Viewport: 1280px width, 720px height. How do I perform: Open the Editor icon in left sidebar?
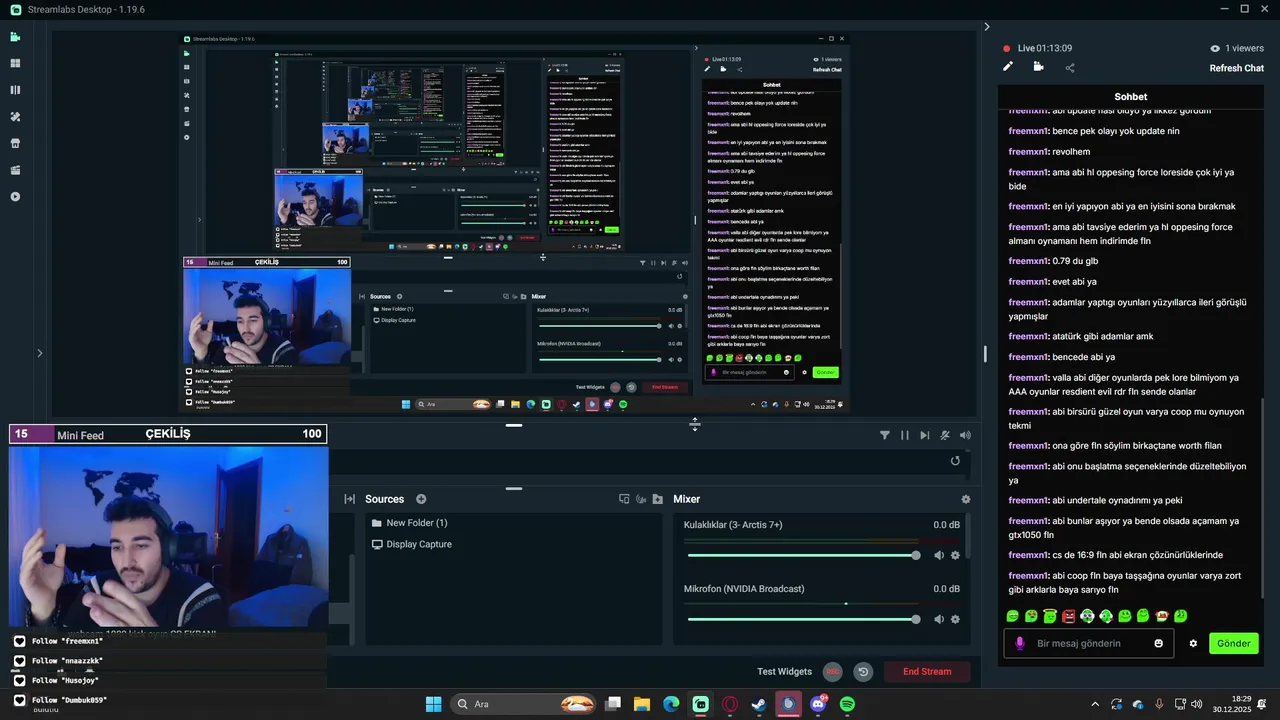click(x=15, y=37)
